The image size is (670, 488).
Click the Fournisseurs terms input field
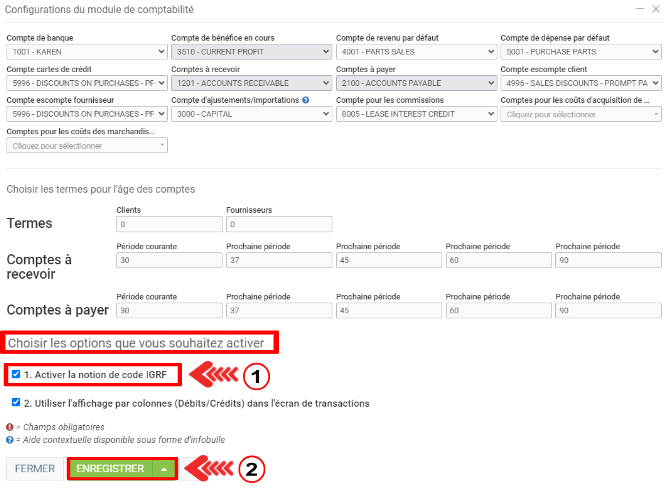pos(278,225)
